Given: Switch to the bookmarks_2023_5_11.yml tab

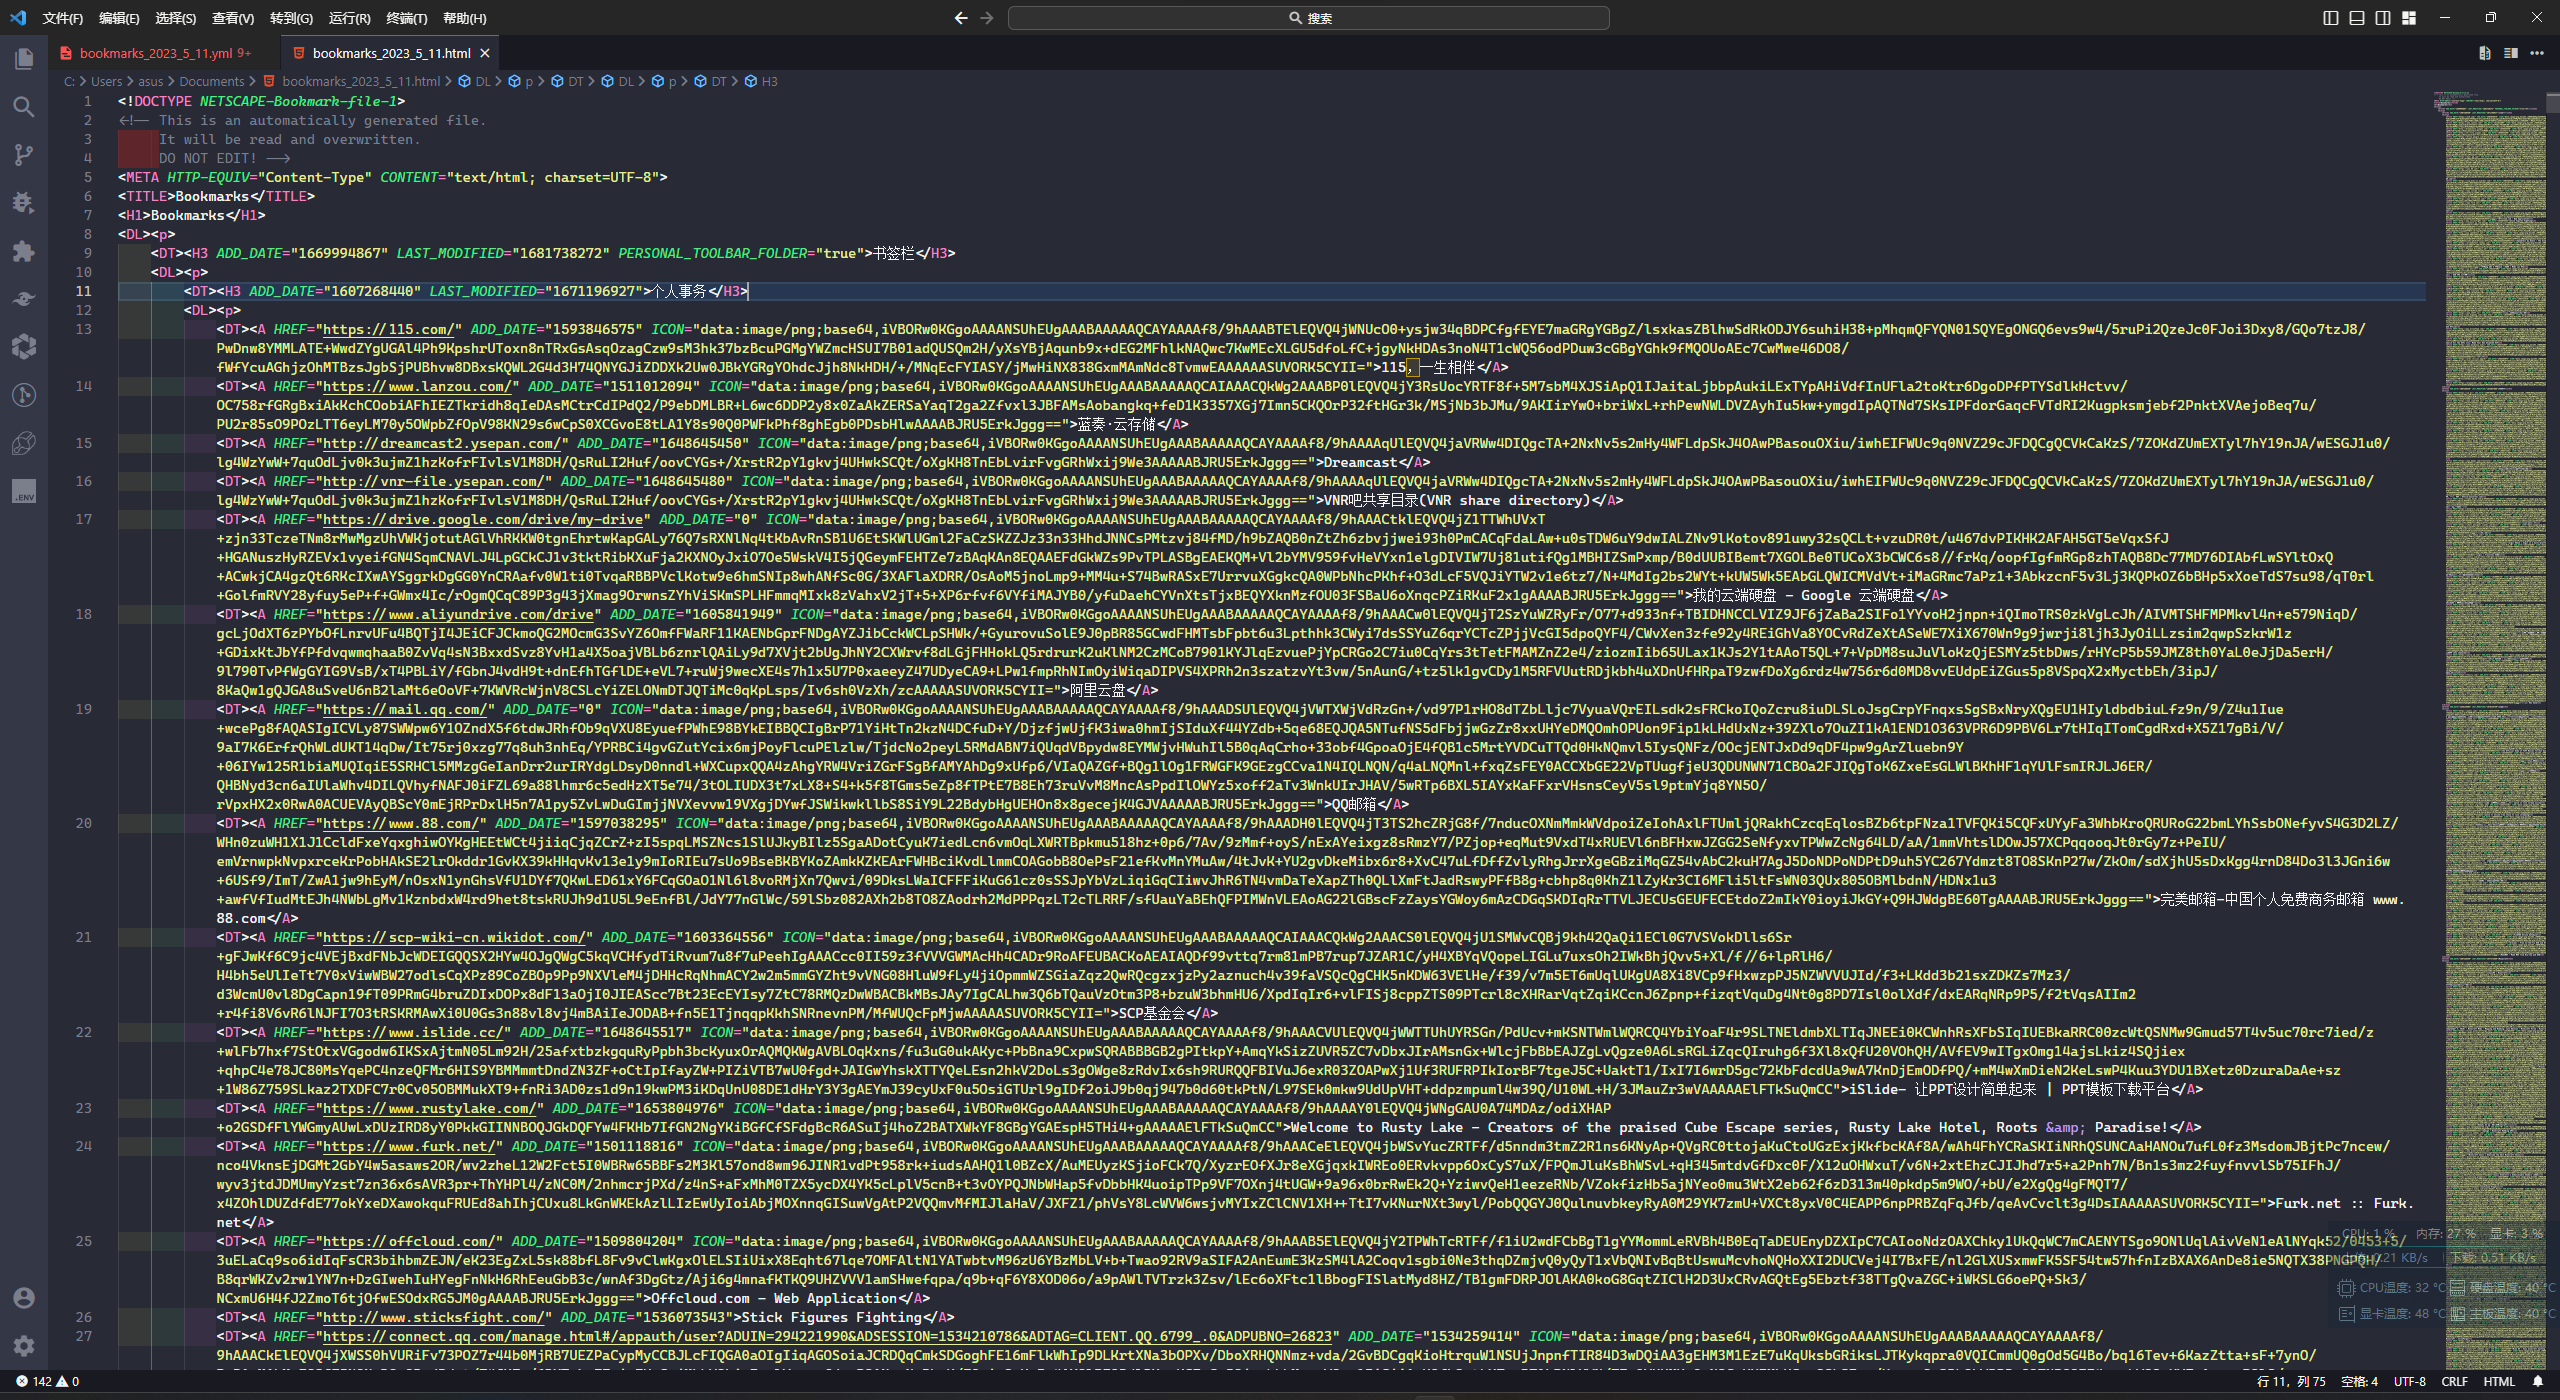Looking at the screenshot, I should [155, 53].
